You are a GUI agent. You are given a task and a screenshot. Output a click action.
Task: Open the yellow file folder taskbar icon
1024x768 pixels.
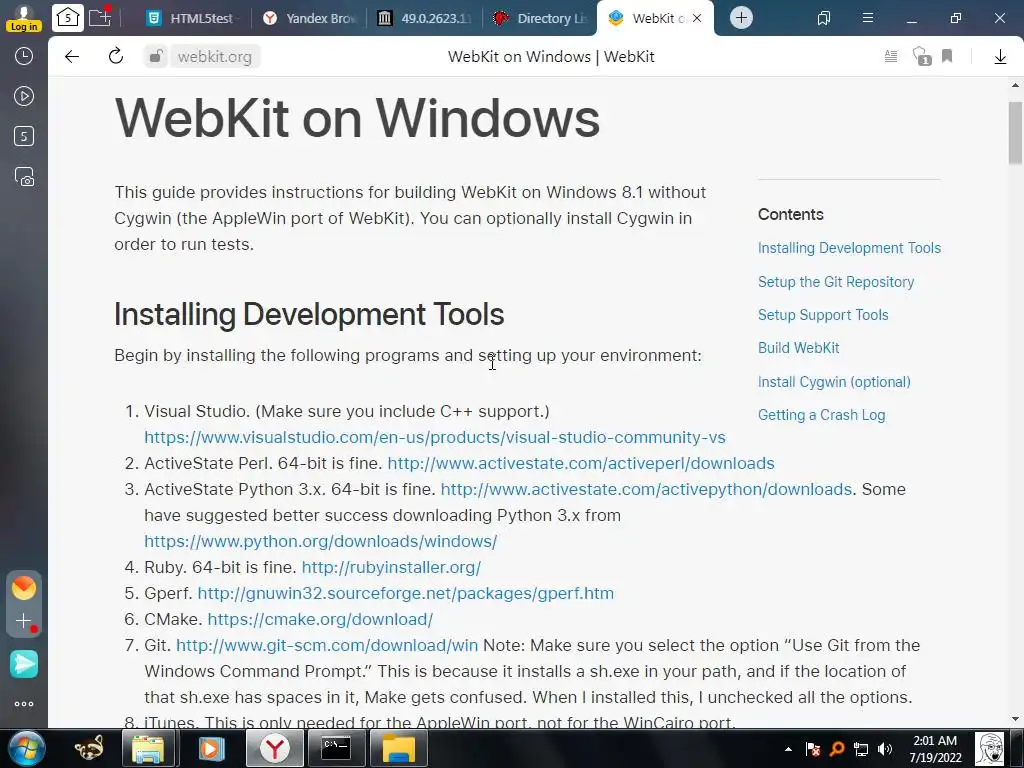[398, 748]
